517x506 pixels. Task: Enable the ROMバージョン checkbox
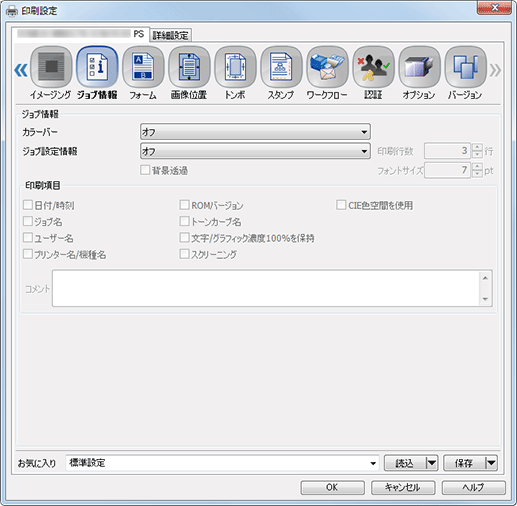pos(184,205)
